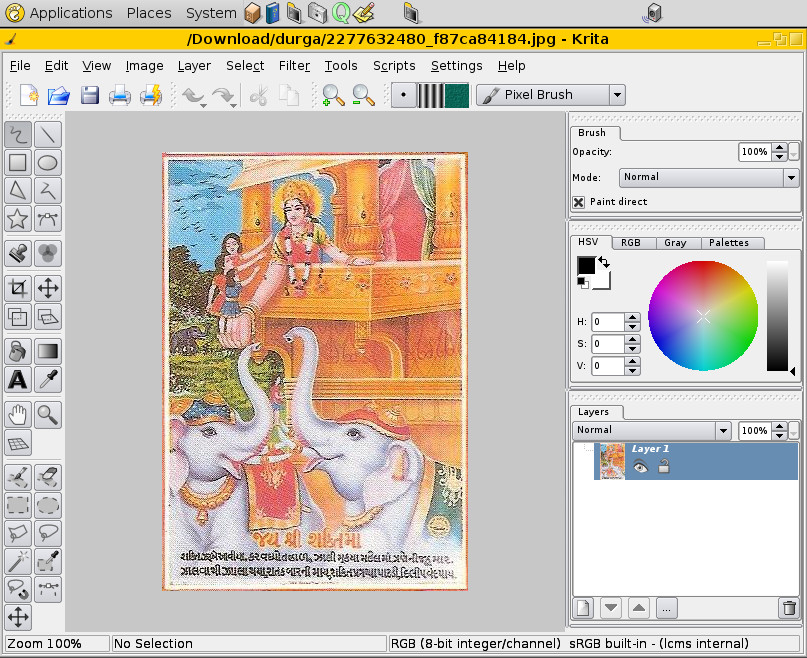This screenshot has height=658, width=807.
Task: Select the polygonal selection tool
Action: [18, 533]
